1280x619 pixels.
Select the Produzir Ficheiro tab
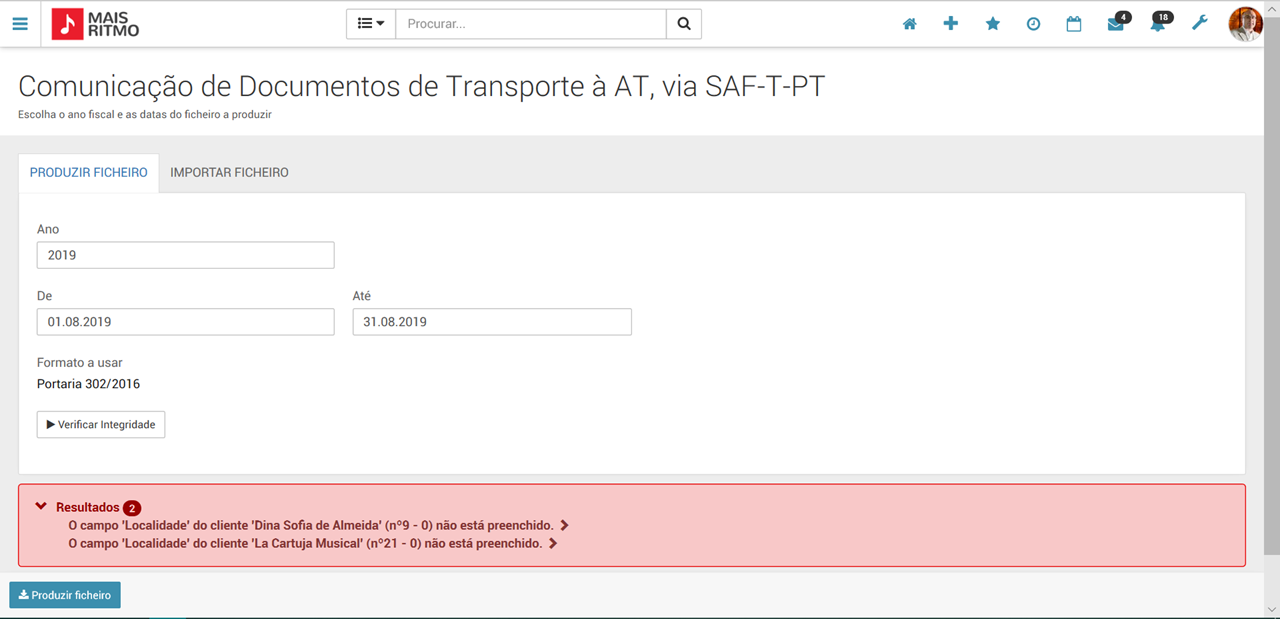tap(88, 173)
